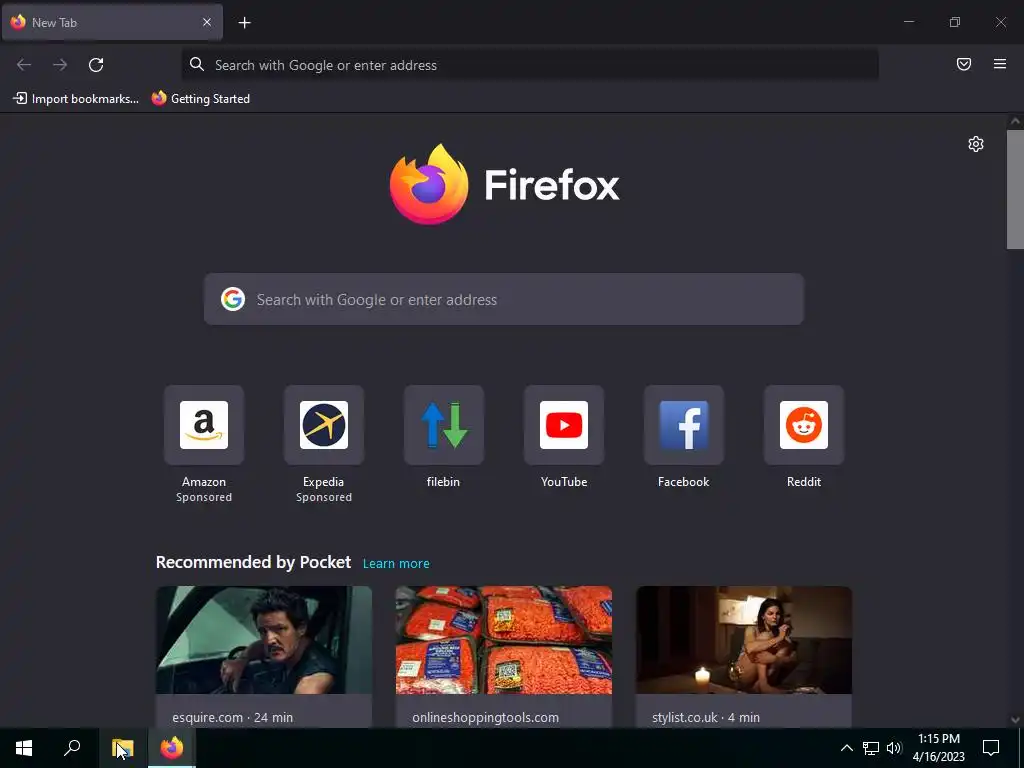Click the Expedia Sponsored label
Image resolution: width=1024 pixels, height=768 pixels.
pyautogui.click(x=324, y=497)
